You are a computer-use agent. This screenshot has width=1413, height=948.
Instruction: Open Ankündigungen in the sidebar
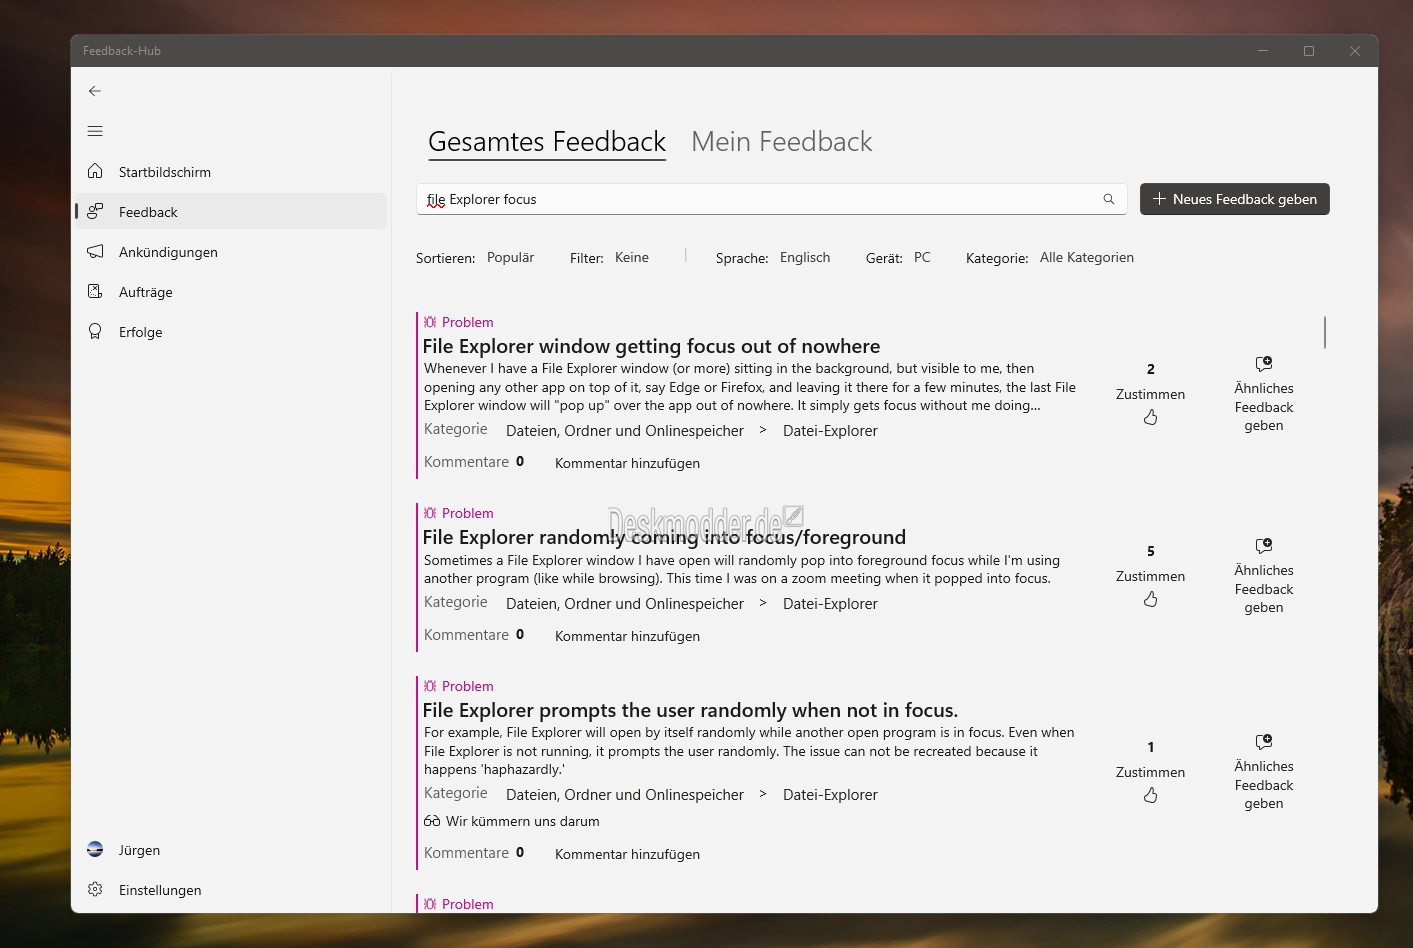coord(232,251)
